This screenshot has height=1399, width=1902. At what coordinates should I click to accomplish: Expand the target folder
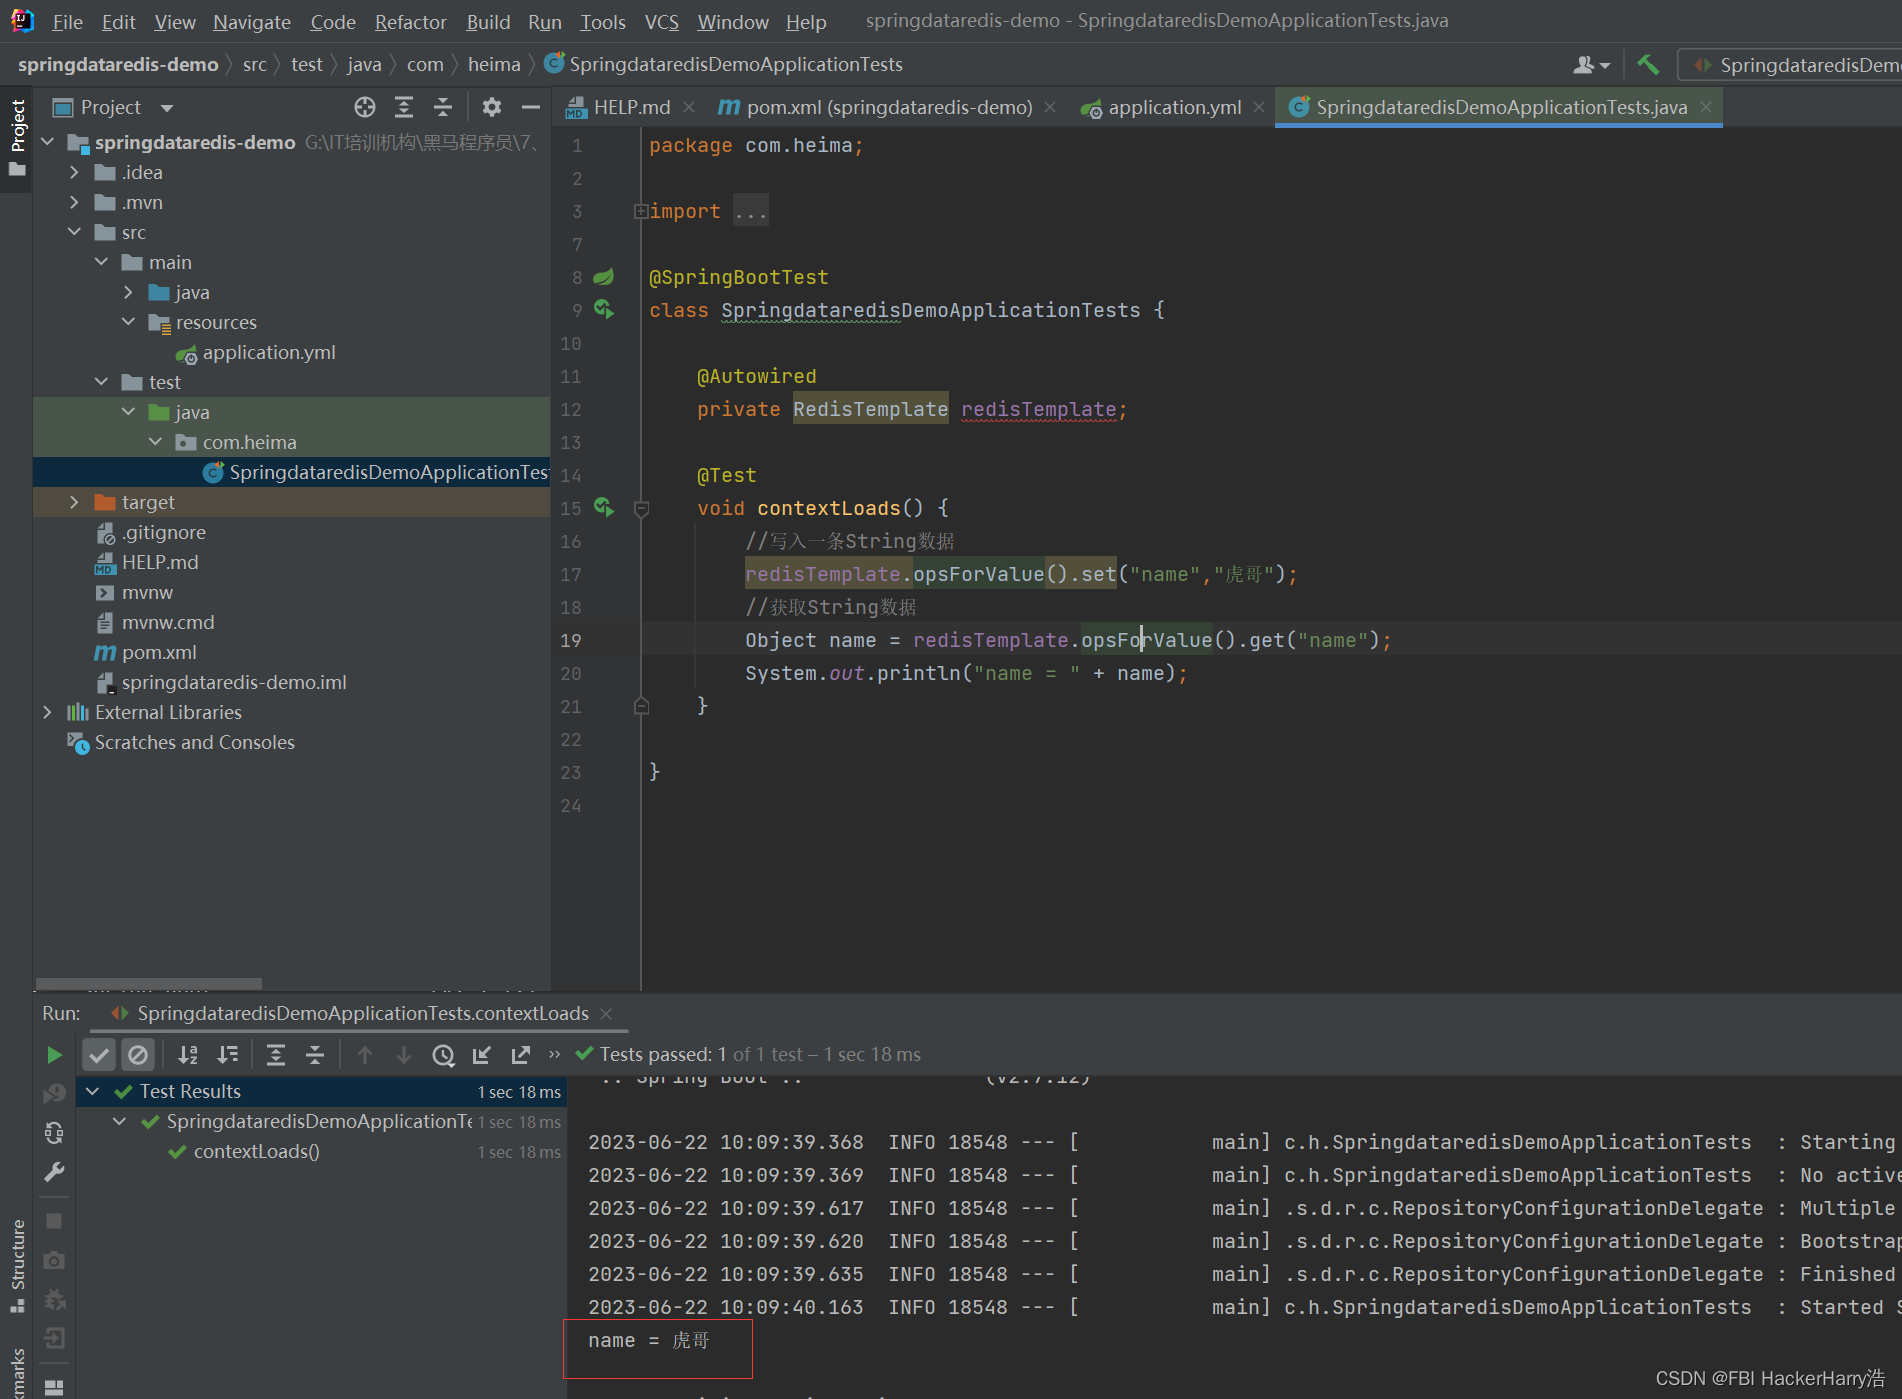click(x=74, y=502)
